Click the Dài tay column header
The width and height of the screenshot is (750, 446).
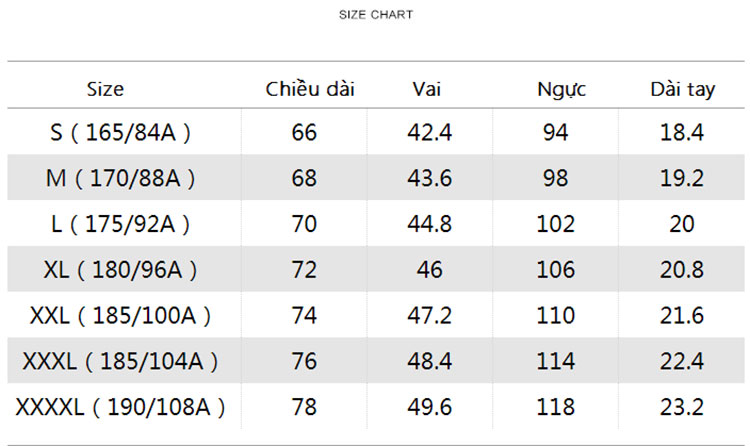point(683,89)
